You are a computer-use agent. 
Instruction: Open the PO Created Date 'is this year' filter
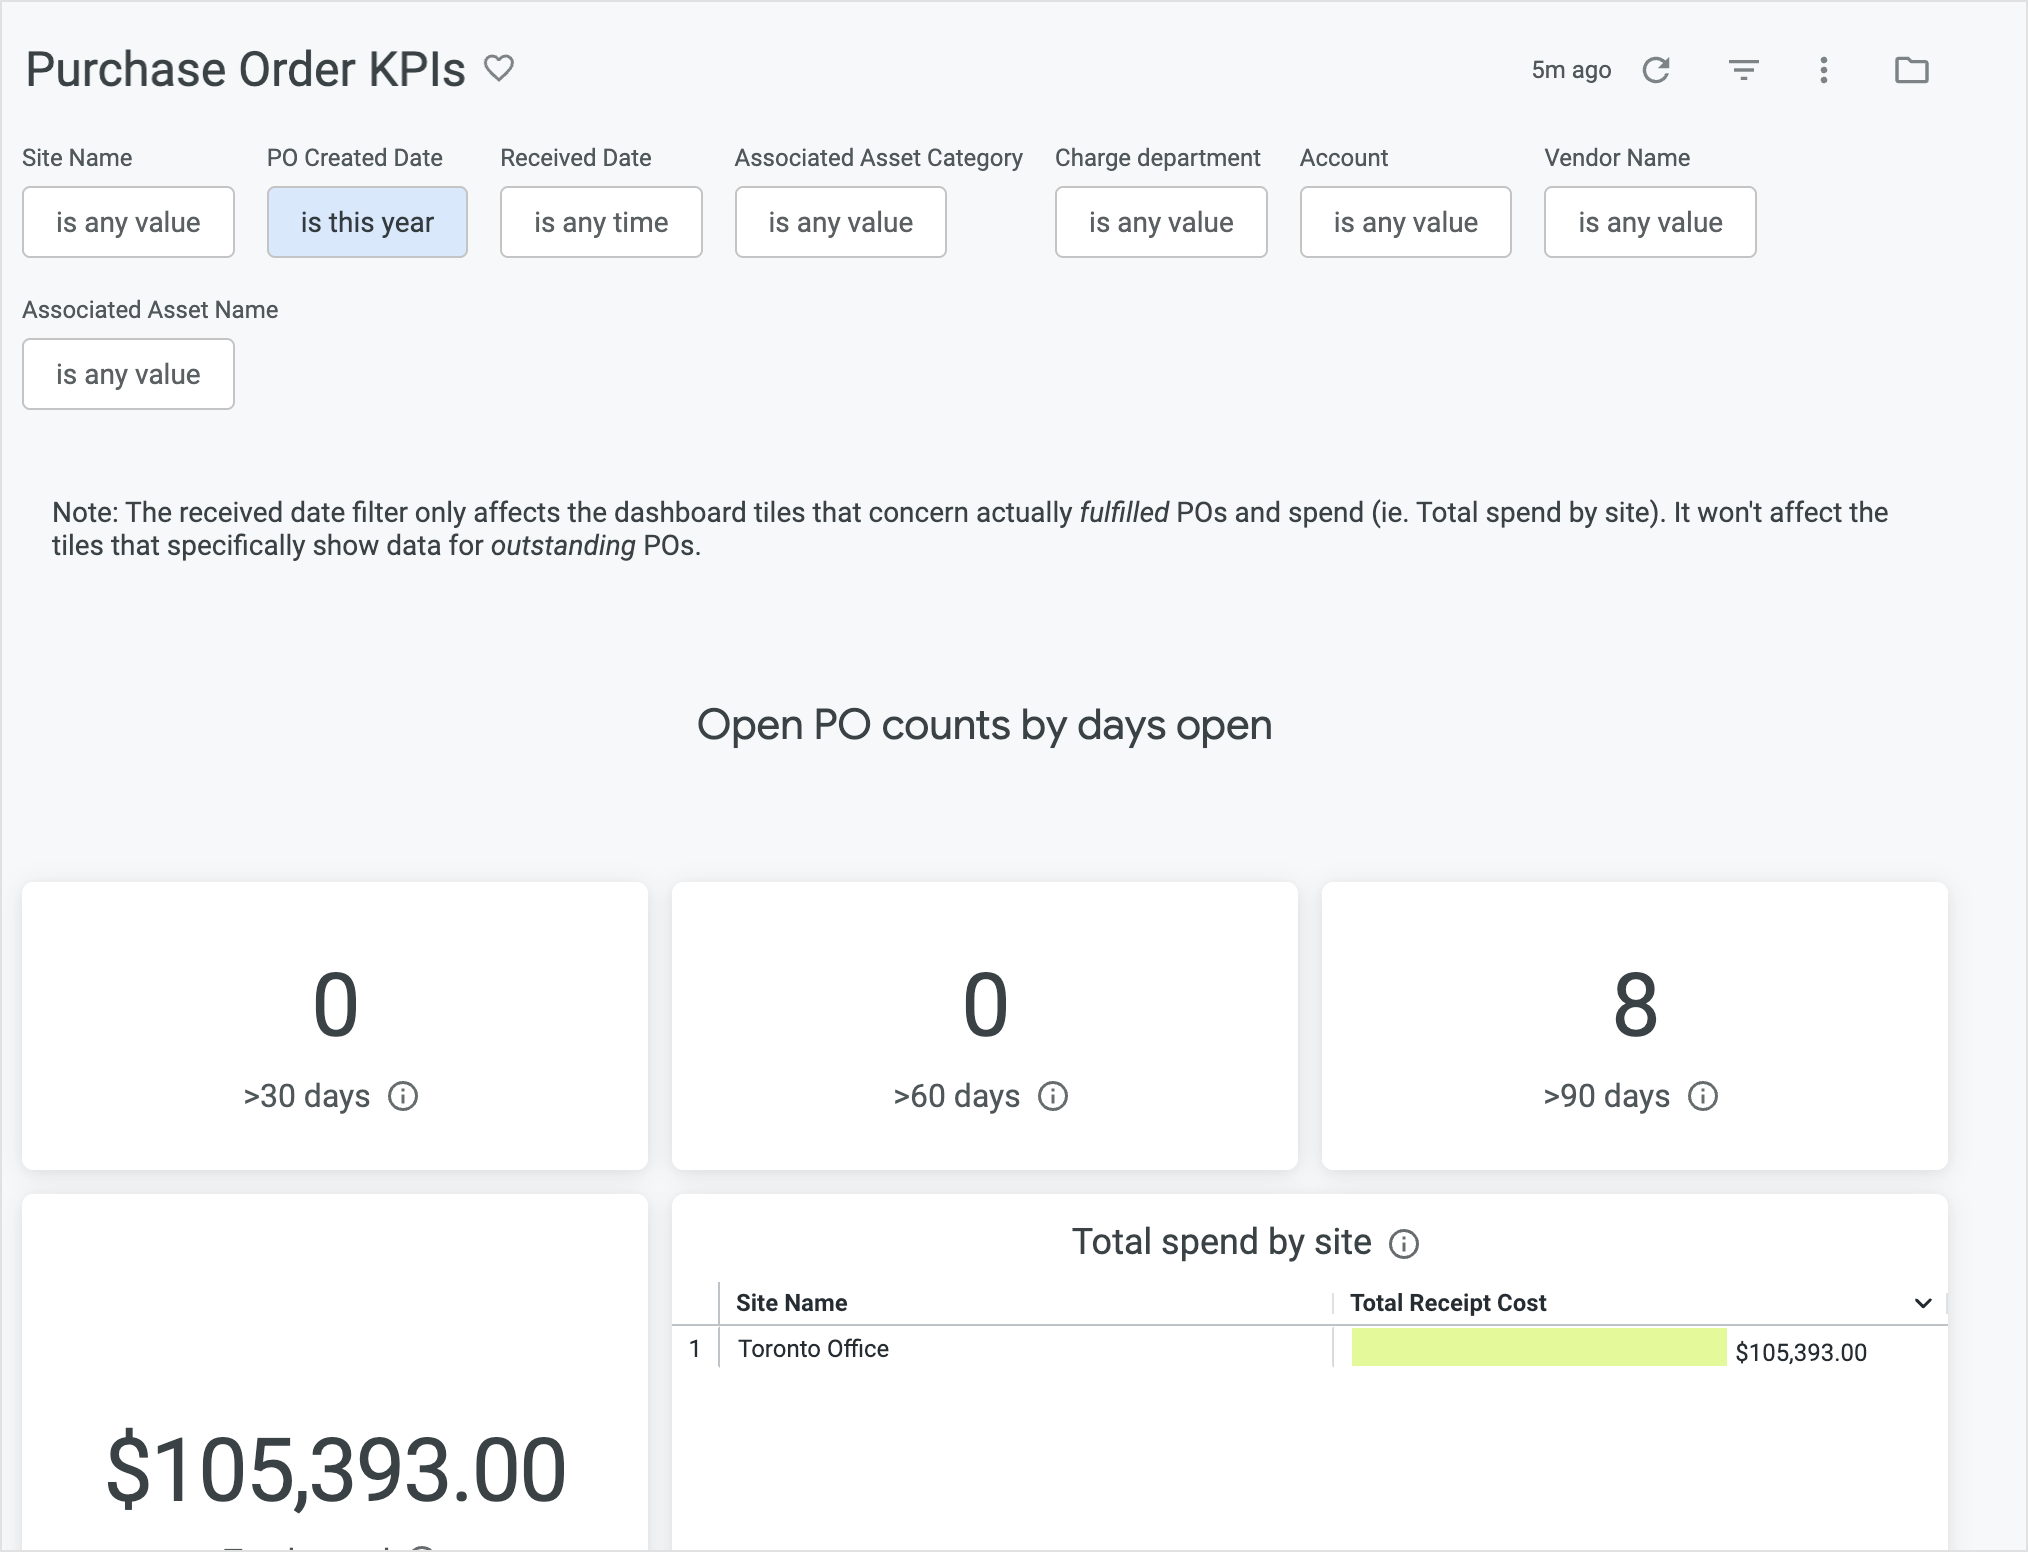[x=367, y=222]
